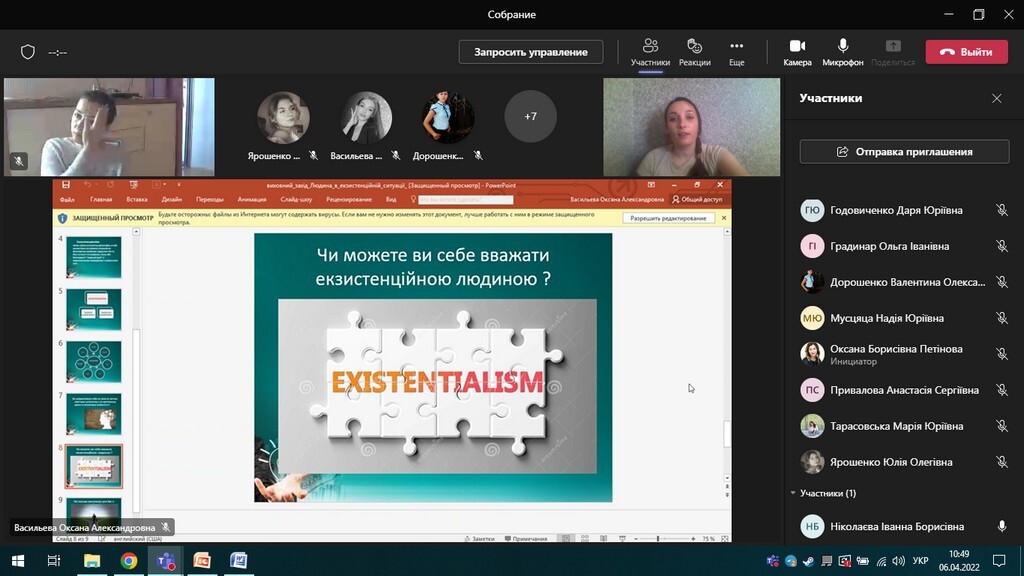Switch the УКР keyboard language indicator
The height and width of the screenshot is (576, 1024).
[x=921, y=560]
